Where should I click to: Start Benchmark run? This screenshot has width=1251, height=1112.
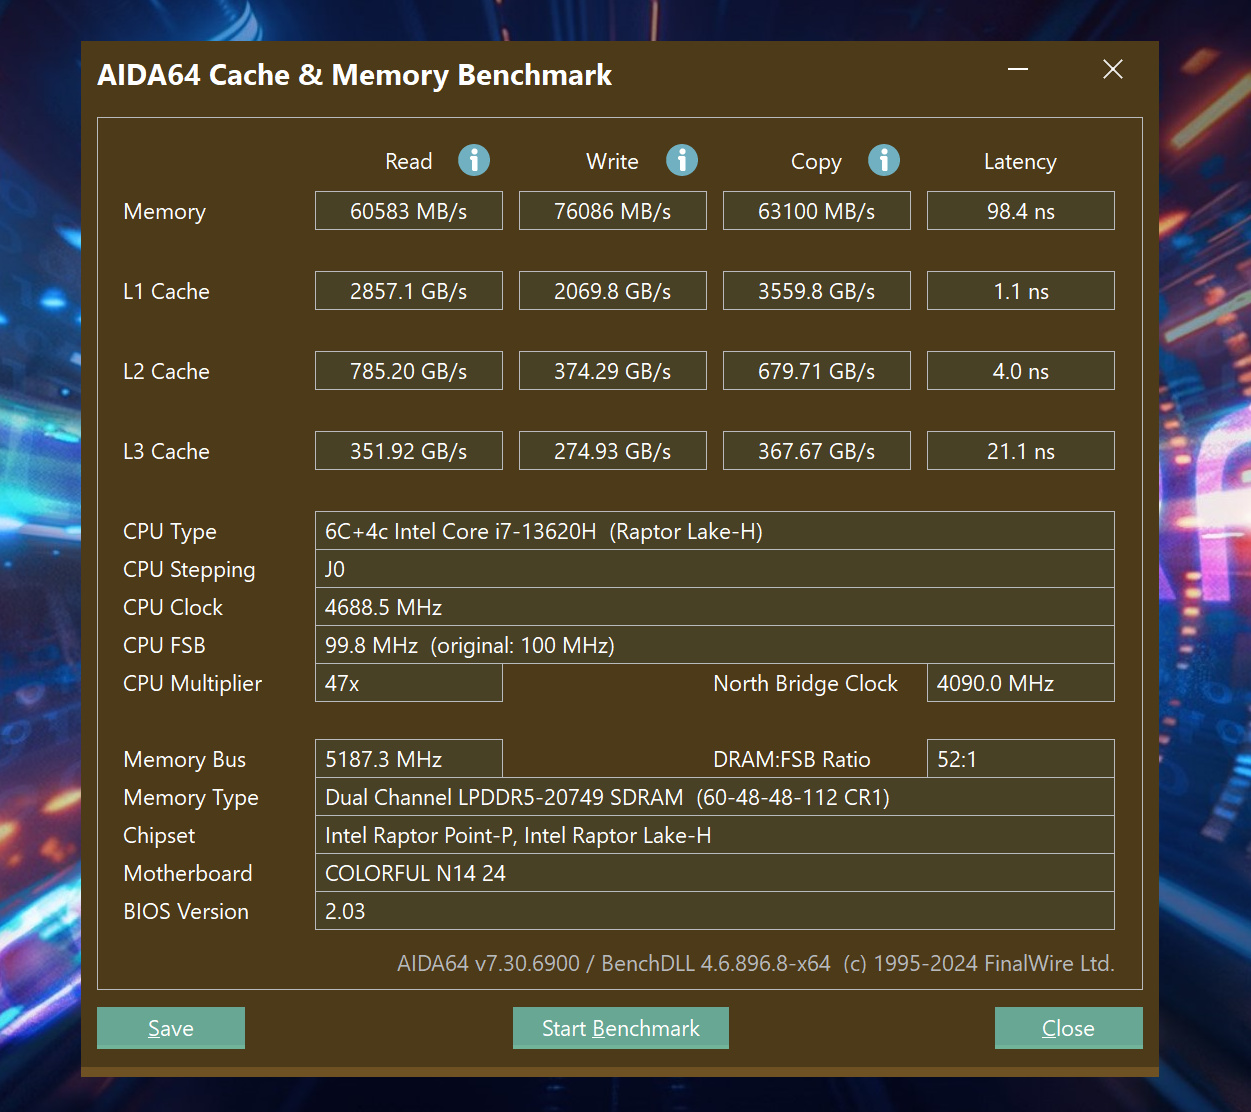point(621,1028)
